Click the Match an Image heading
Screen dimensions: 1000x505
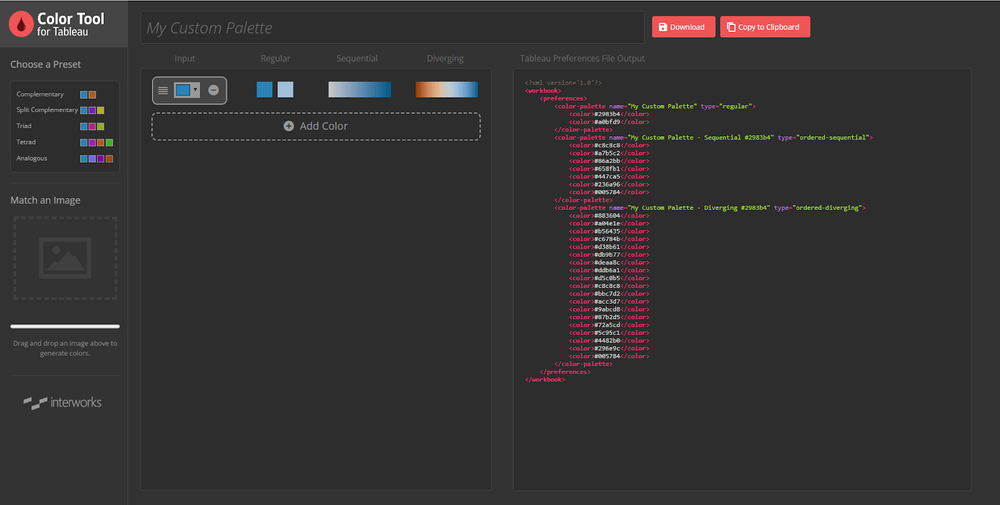[45, 200]
